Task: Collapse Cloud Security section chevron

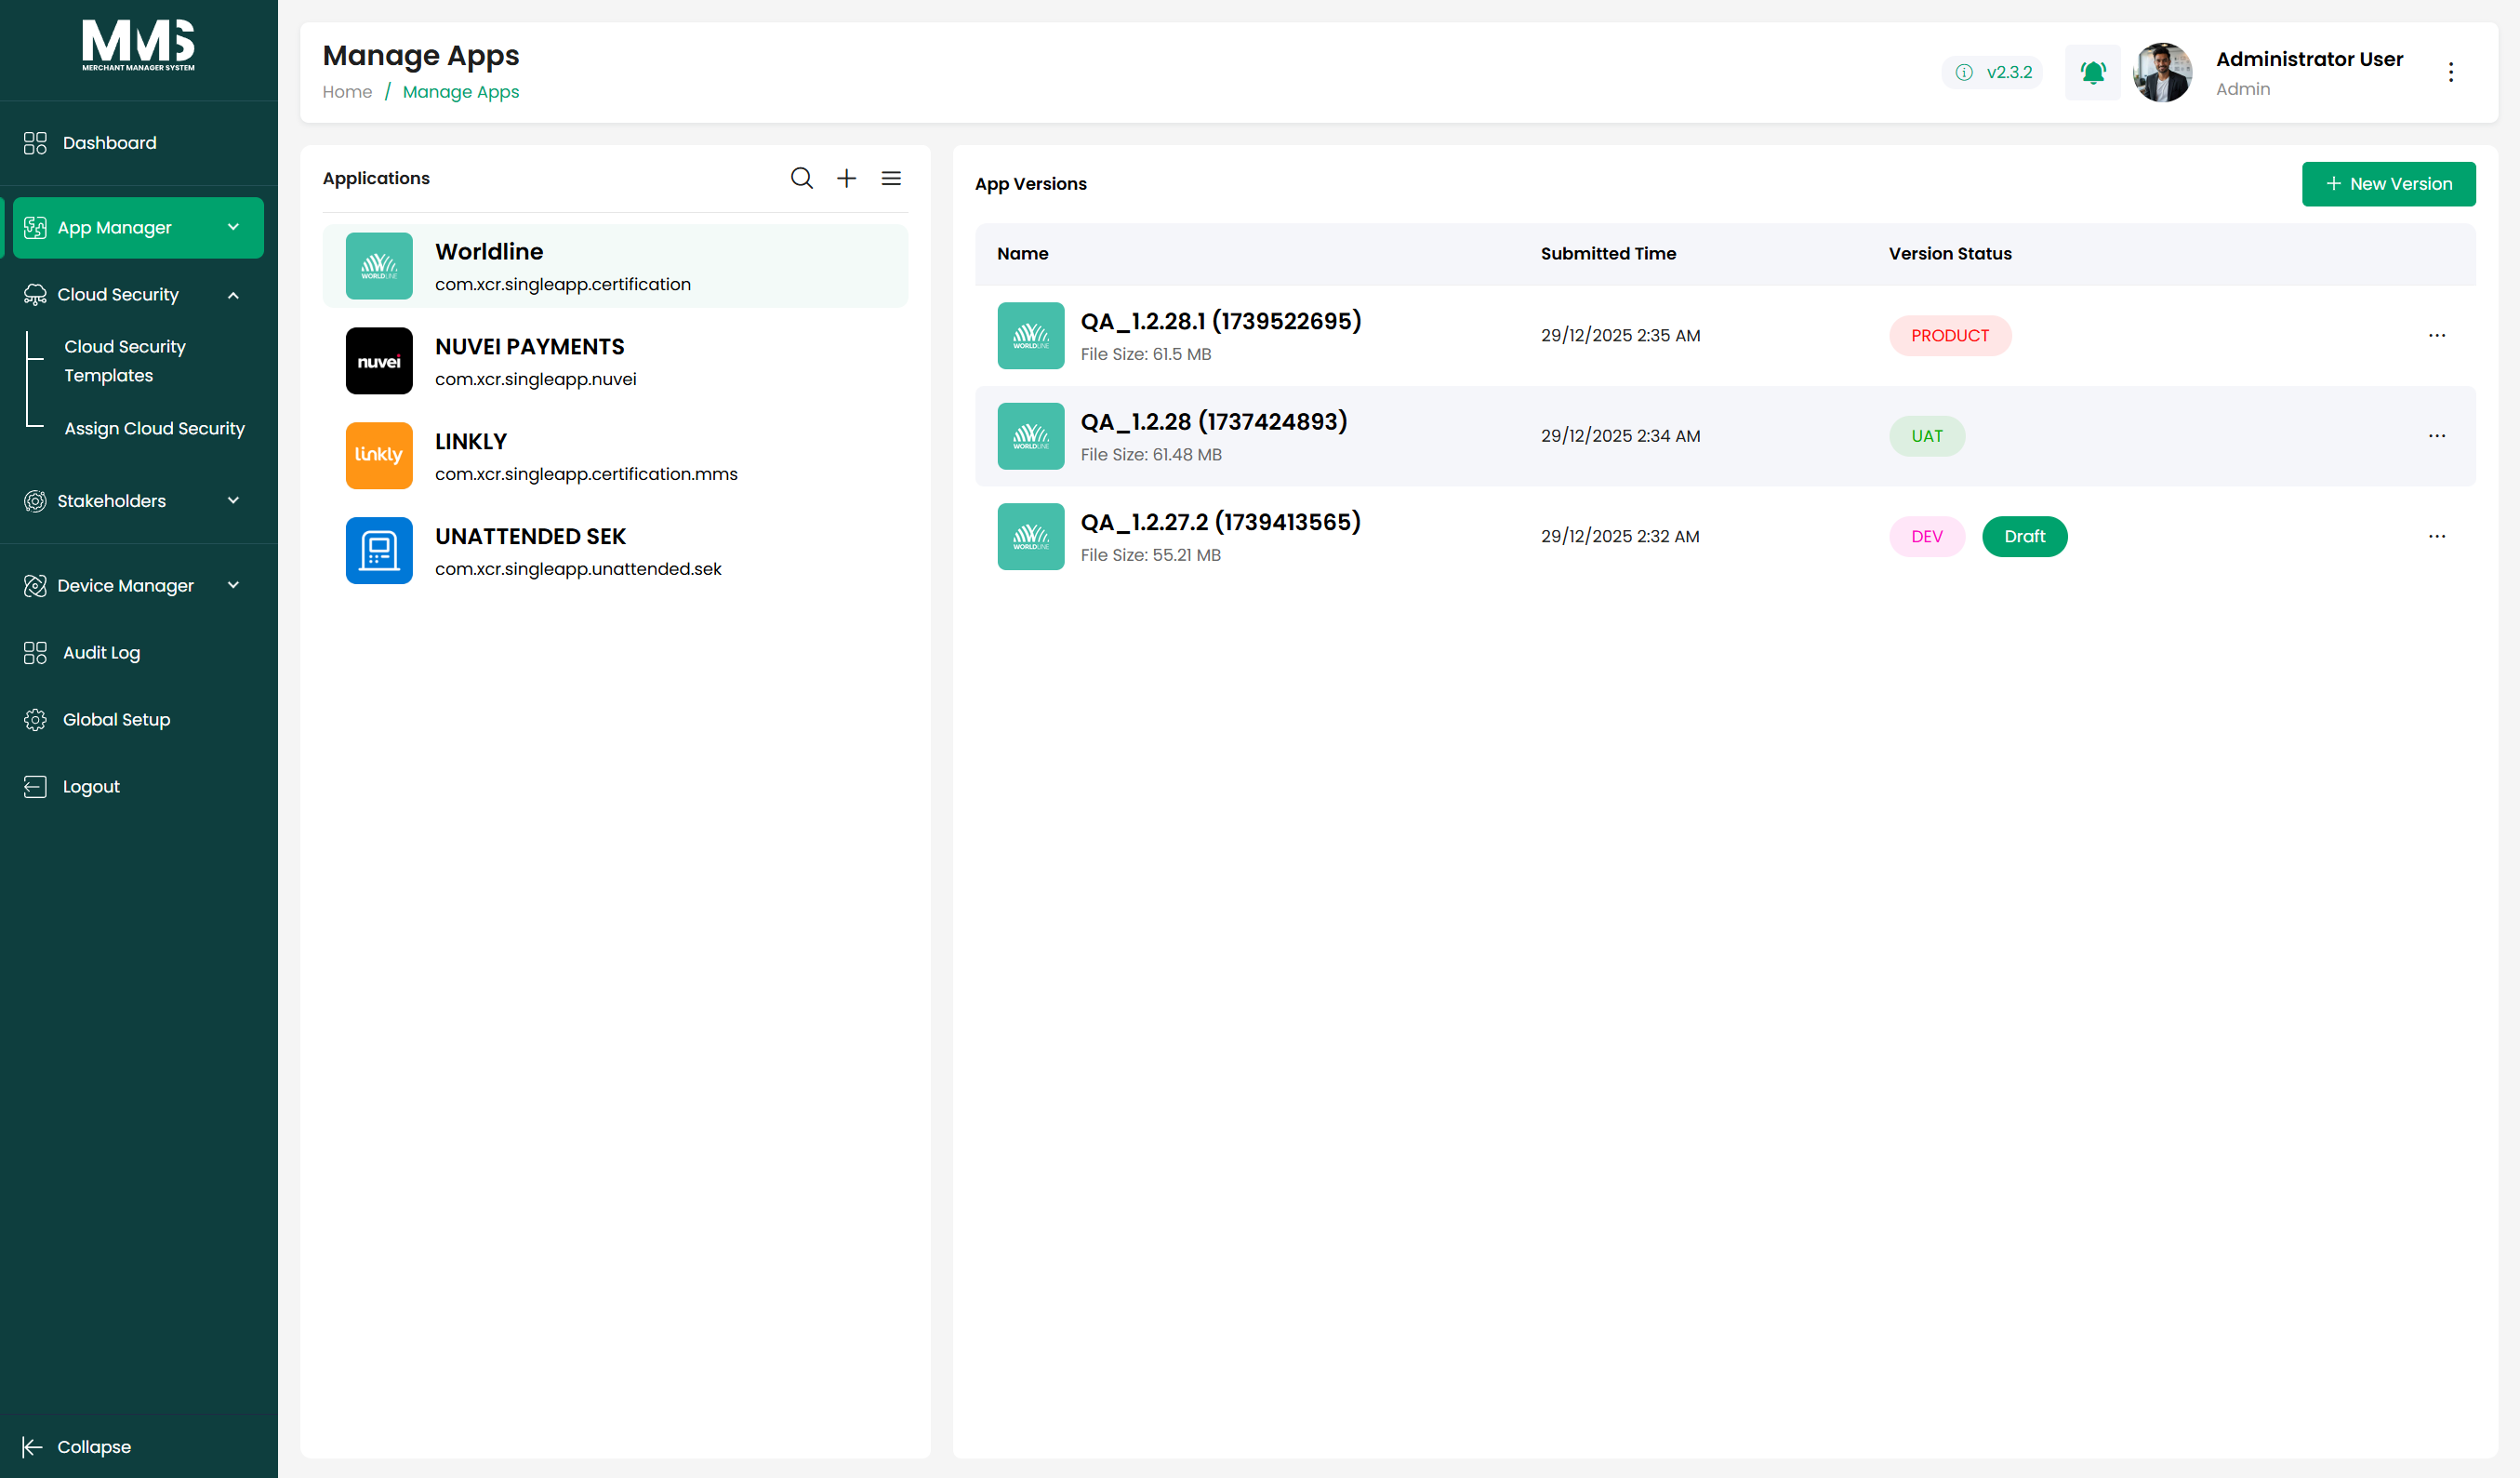Action: tap(233, 295)
